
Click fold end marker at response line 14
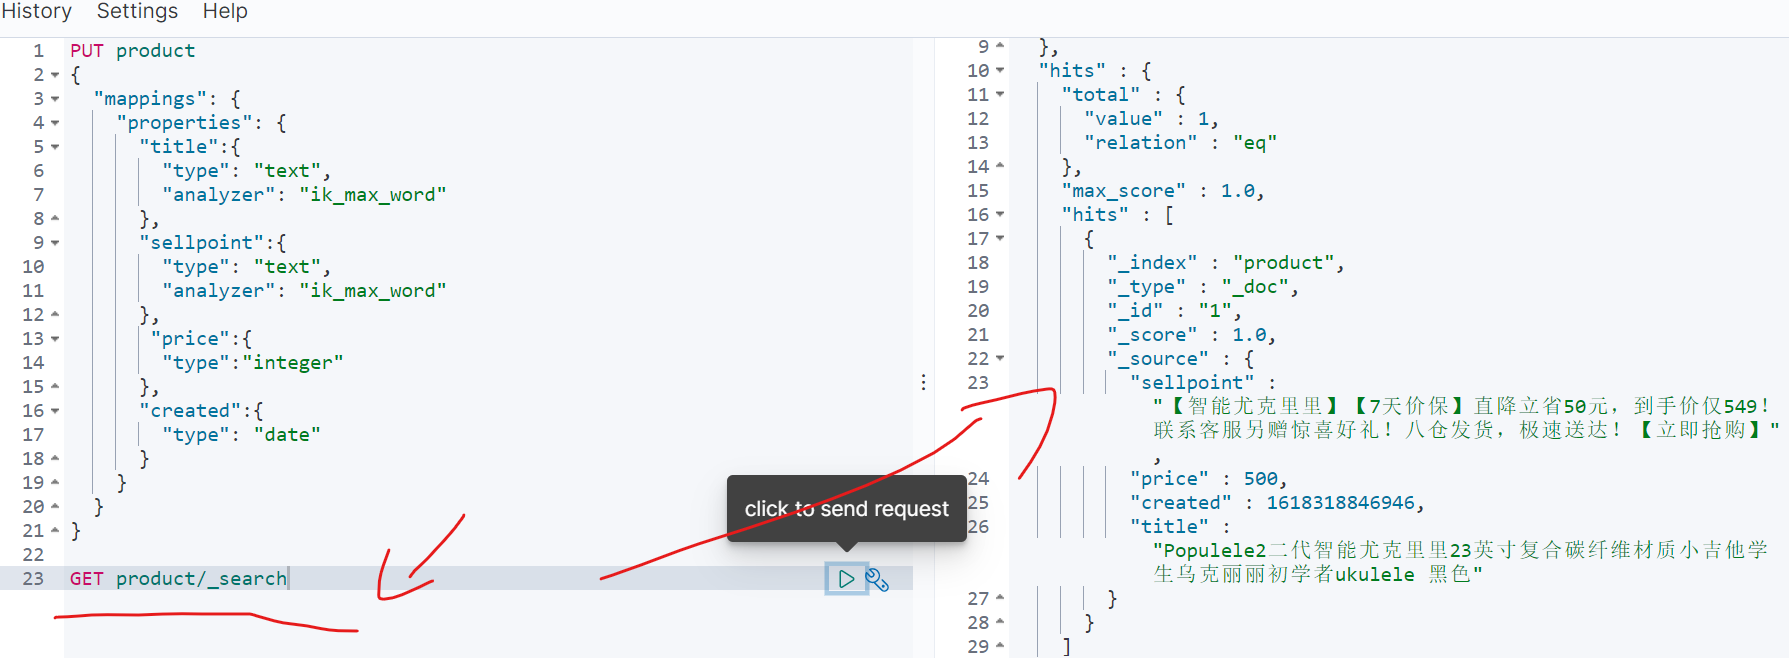click(1000, 166)
